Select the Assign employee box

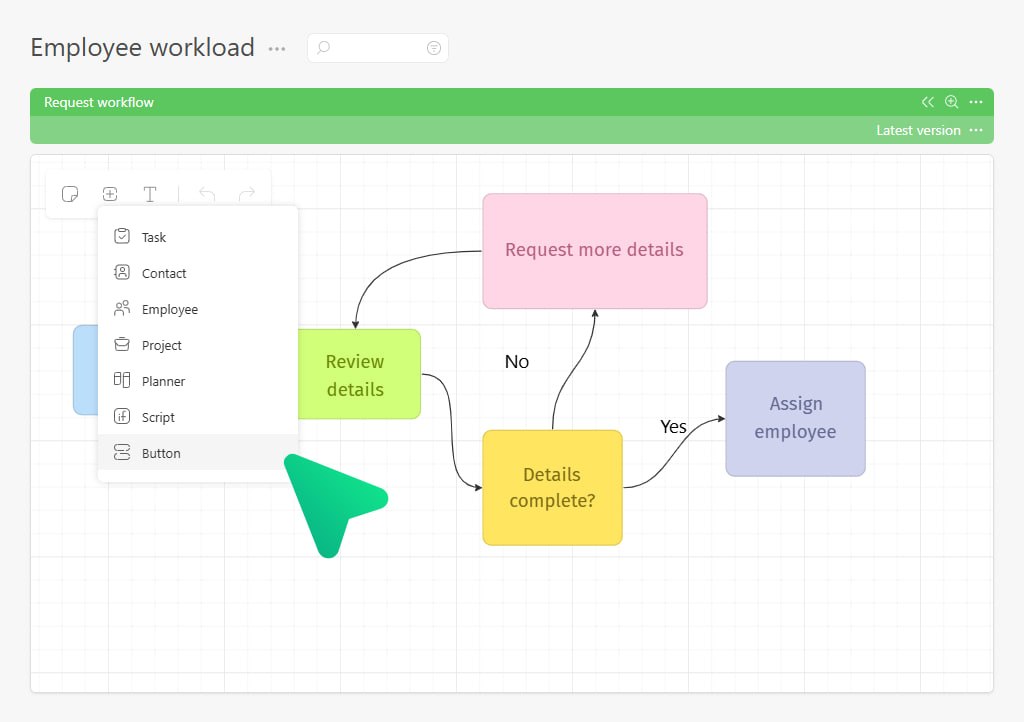795,418
